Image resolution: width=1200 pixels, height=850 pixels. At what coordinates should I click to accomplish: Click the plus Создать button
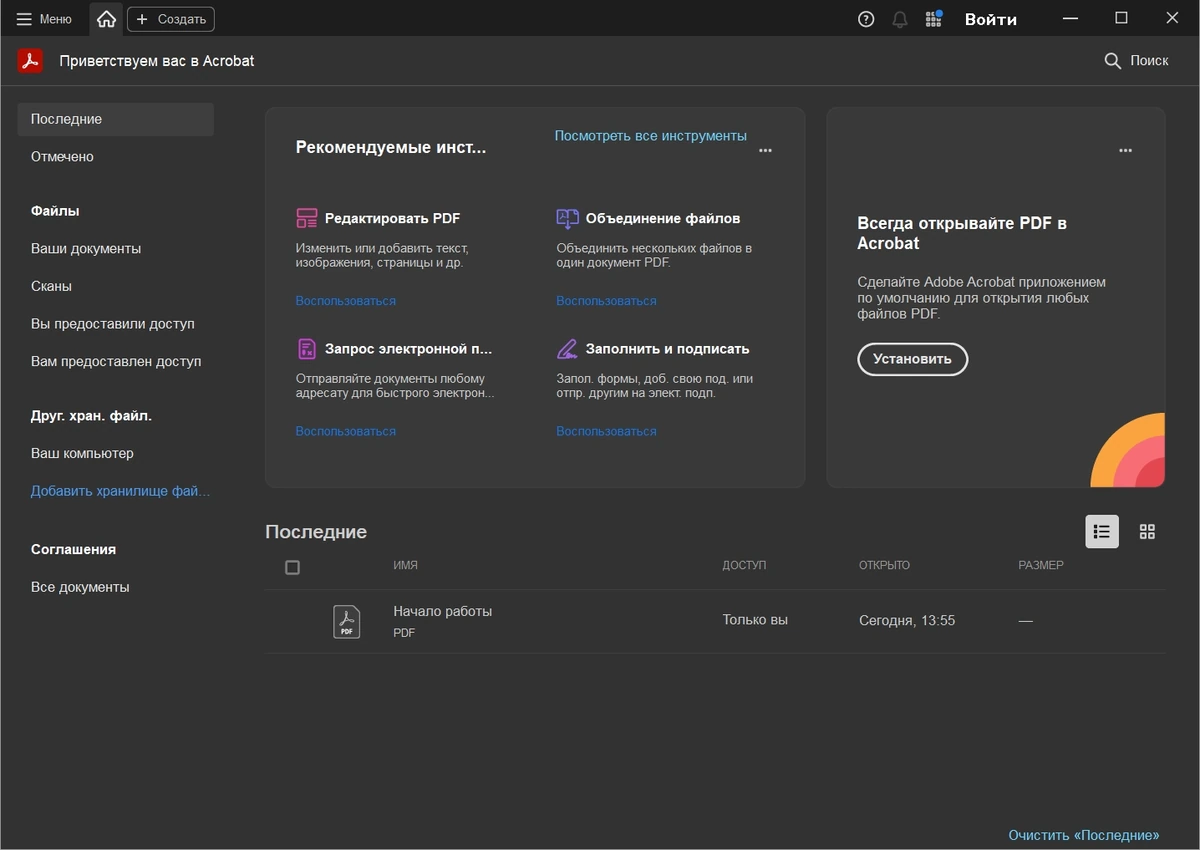pos(171,19)
